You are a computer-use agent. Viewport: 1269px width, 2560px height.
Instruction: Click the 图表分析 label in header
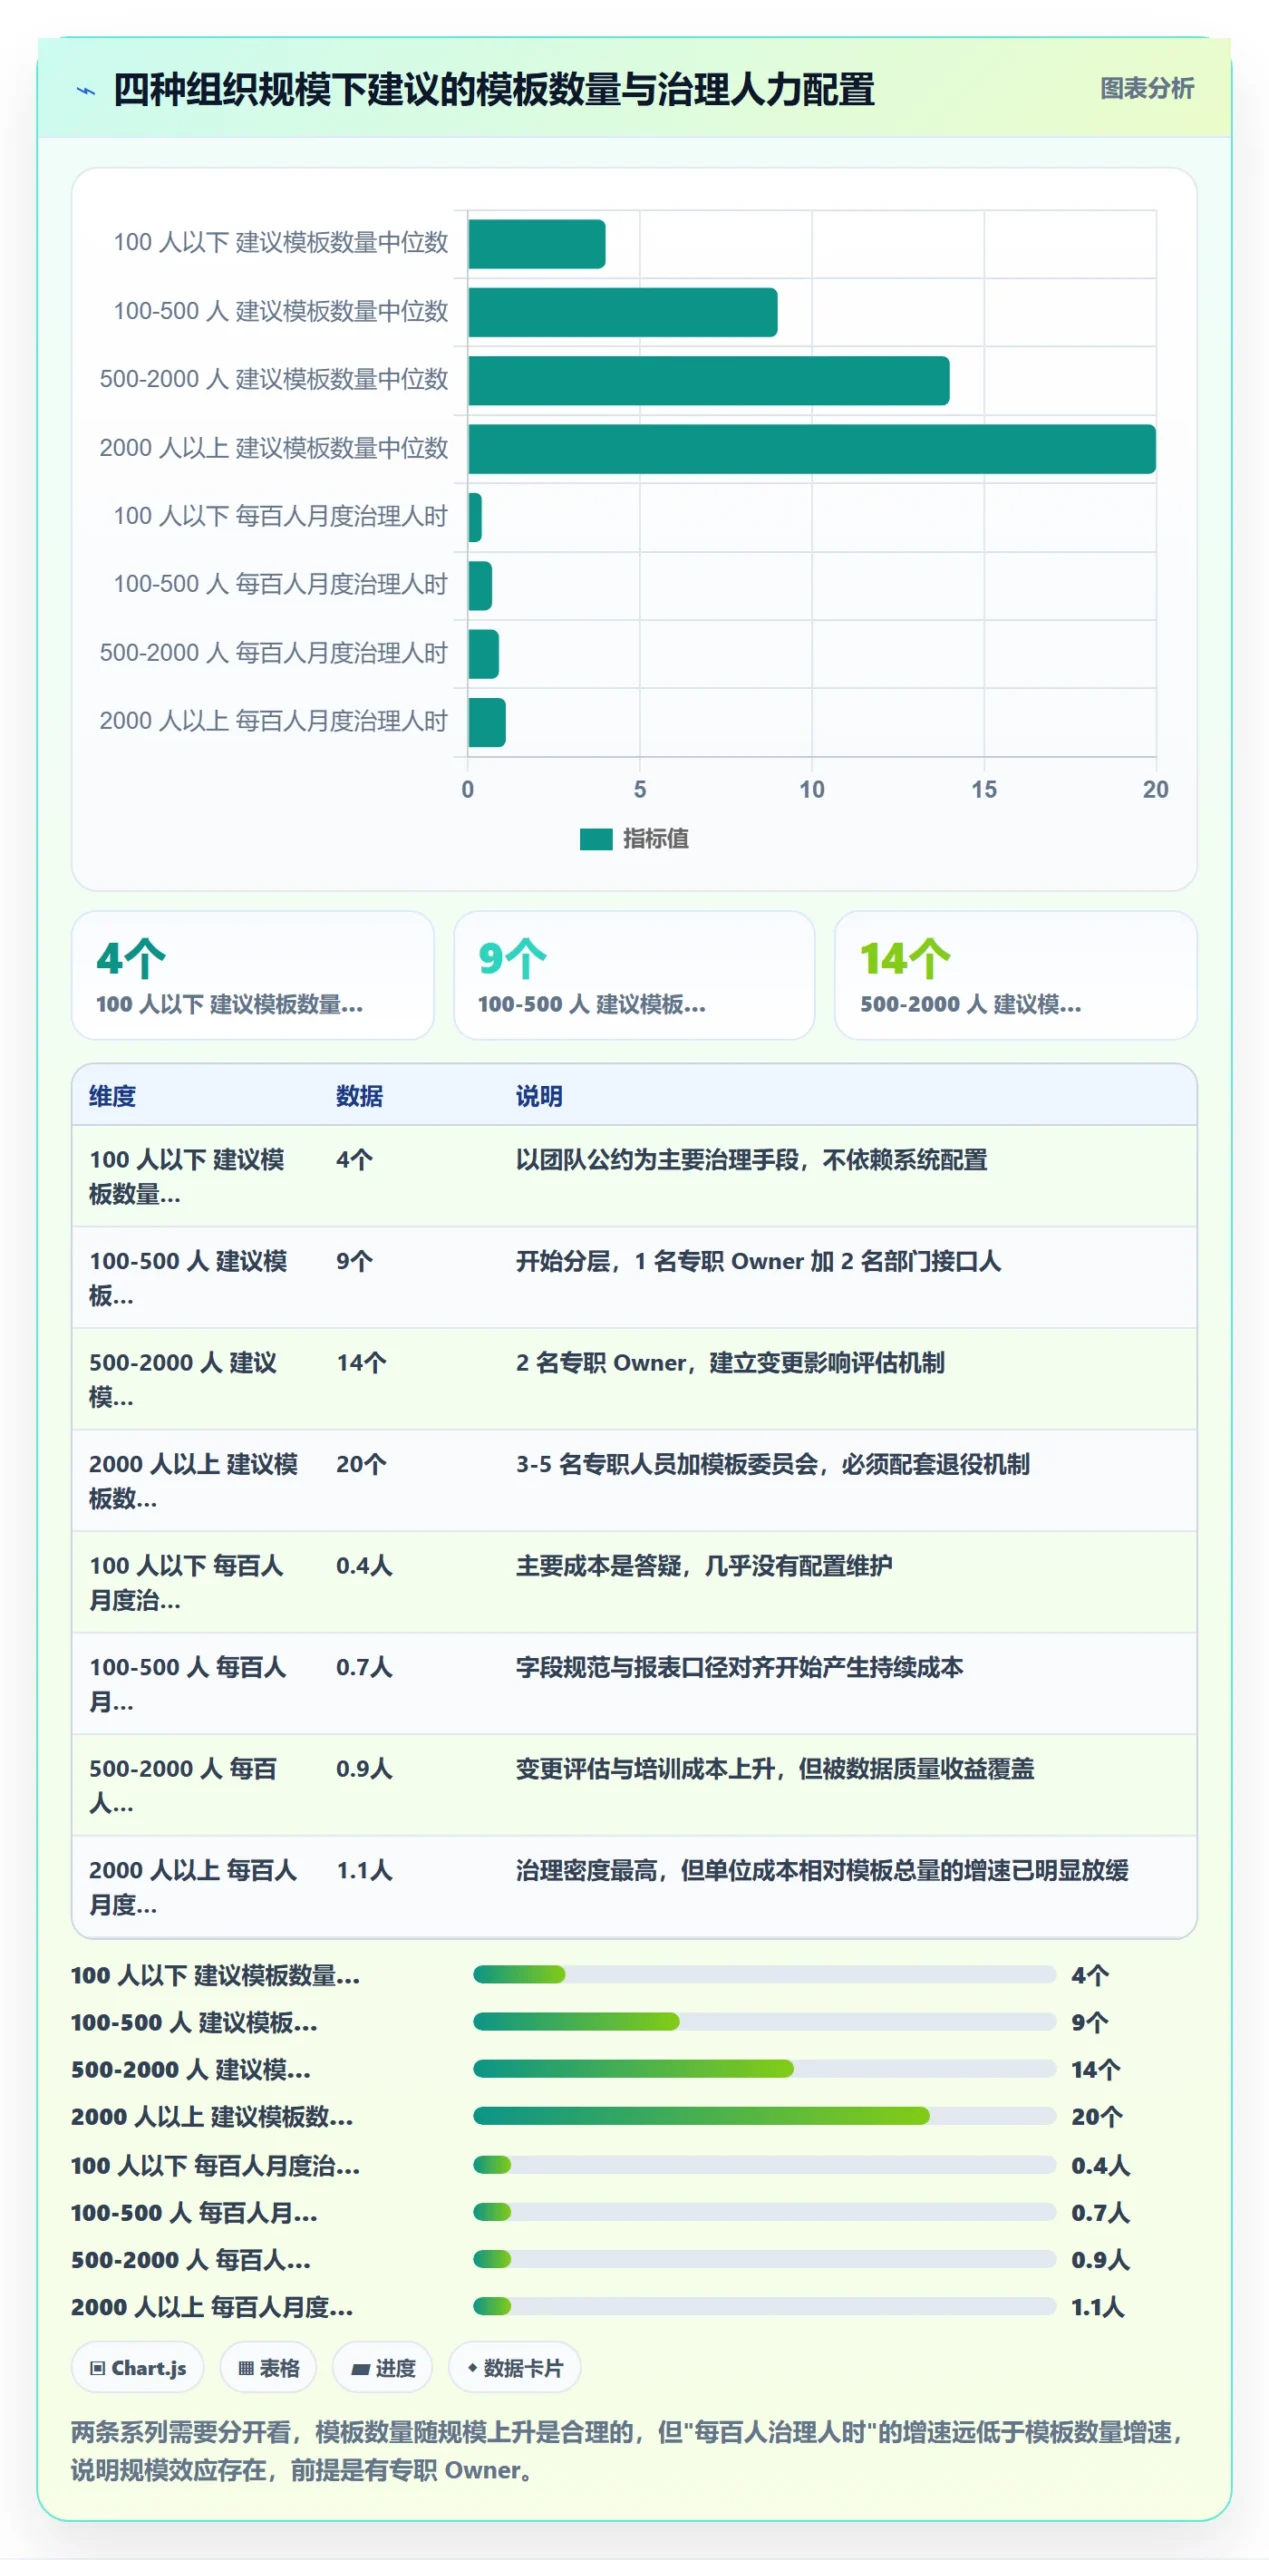pyautogui.click(x=1146, y=89)
